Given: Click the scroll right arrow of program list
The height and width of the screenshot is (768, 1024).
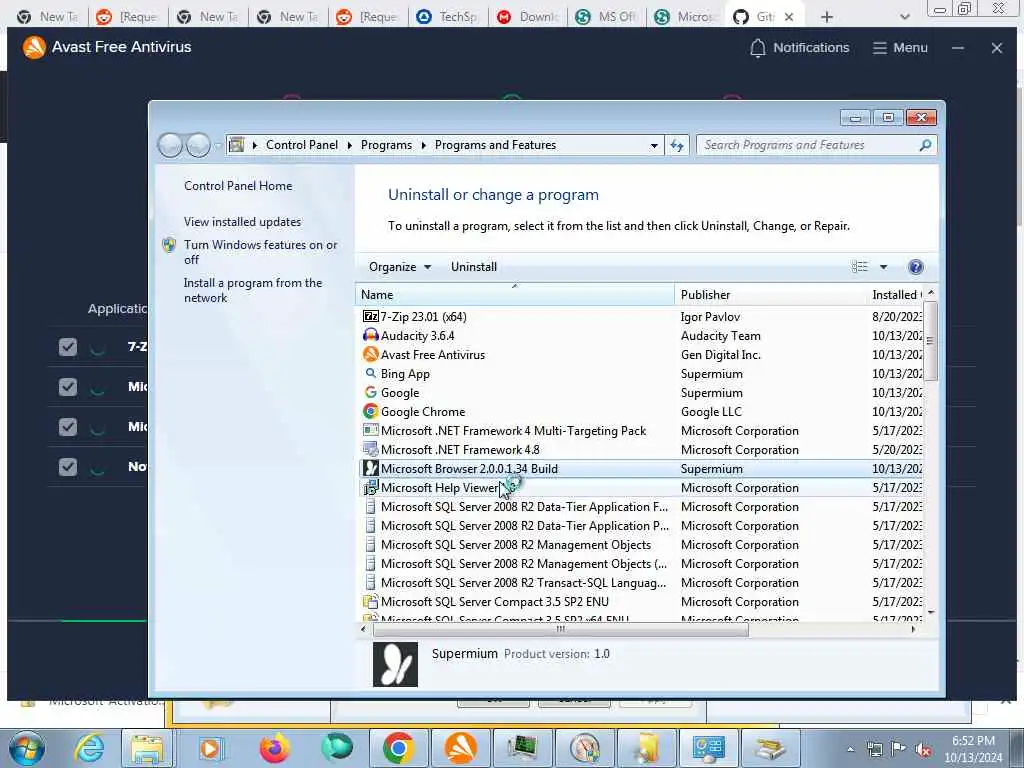Looking at the screenshot, I should click(913, 630).
